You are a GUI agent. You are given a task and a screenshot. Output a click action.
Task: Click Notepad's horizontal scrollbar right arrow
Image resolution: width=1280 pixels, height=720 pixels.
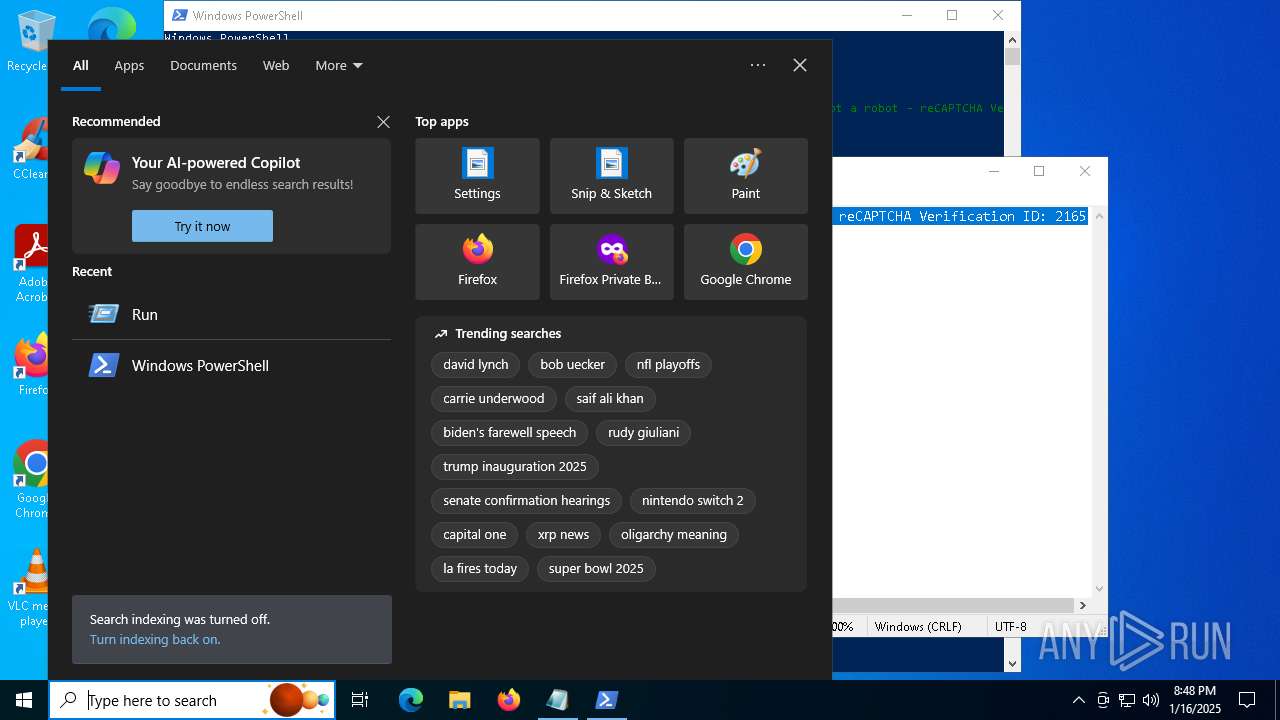1083,605
